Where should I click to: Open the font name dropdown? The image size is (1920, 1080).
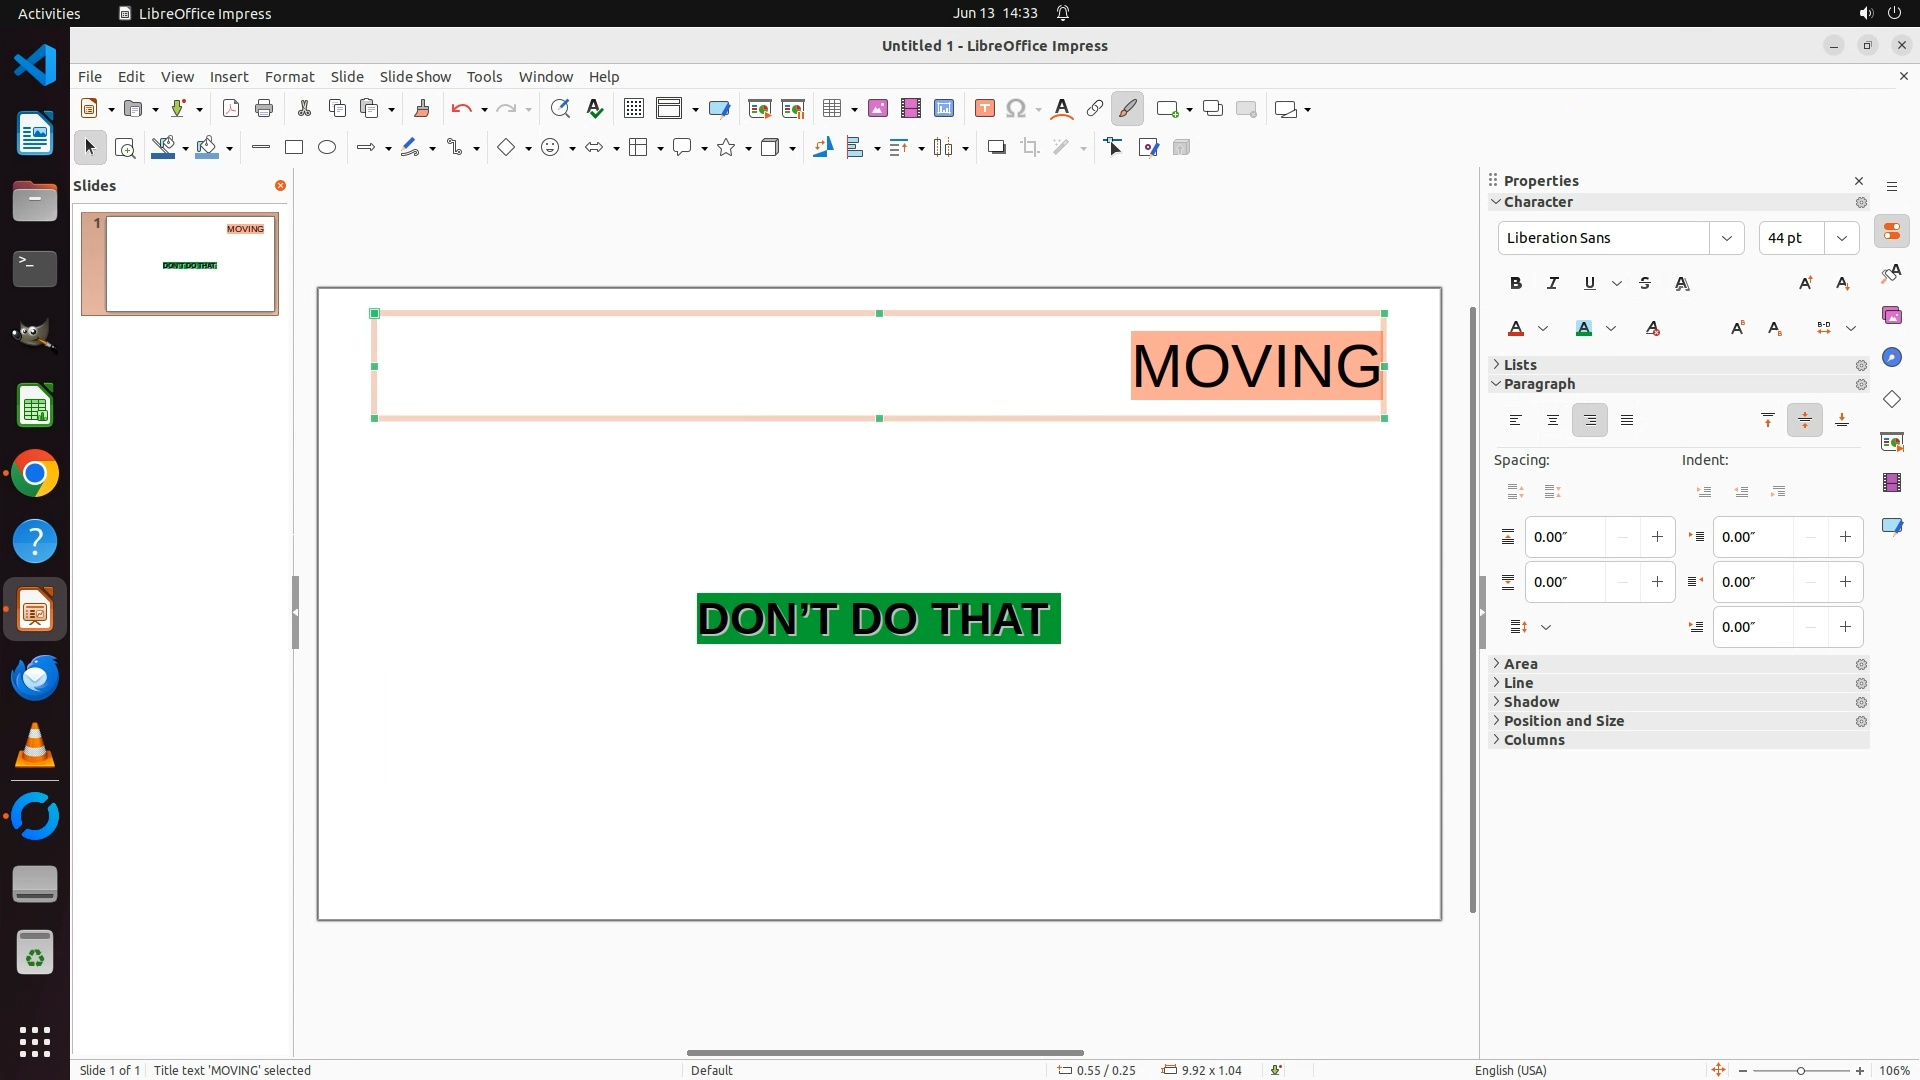pyautogui.click(x=1726, y=238)
